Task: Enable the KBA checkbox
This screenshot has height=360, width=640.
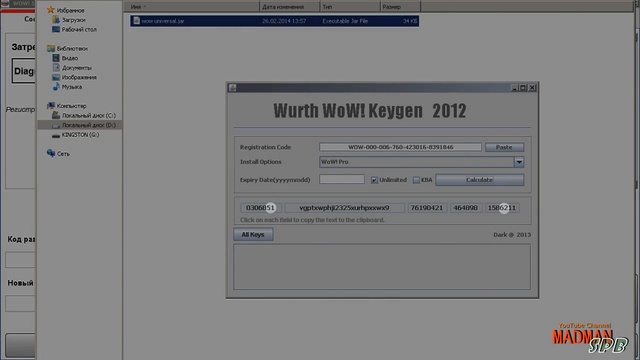Action: click(x=416, y=180)
